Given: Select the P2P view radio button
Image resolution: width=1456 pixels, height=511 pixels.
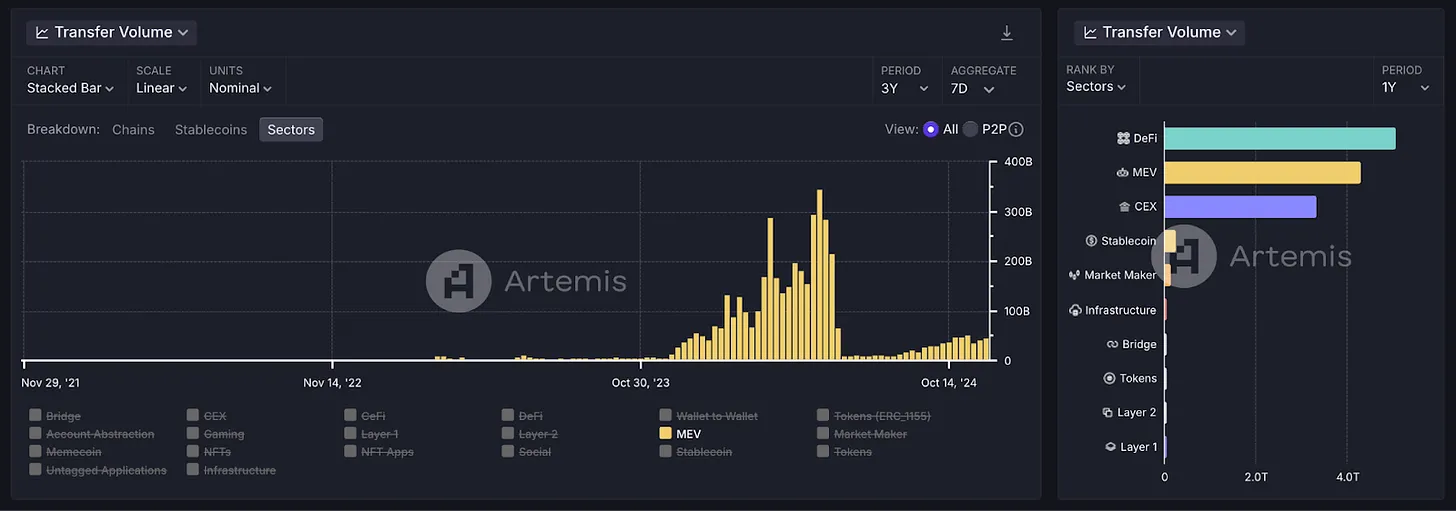Looking at the screenshot, I should point(970,130).
